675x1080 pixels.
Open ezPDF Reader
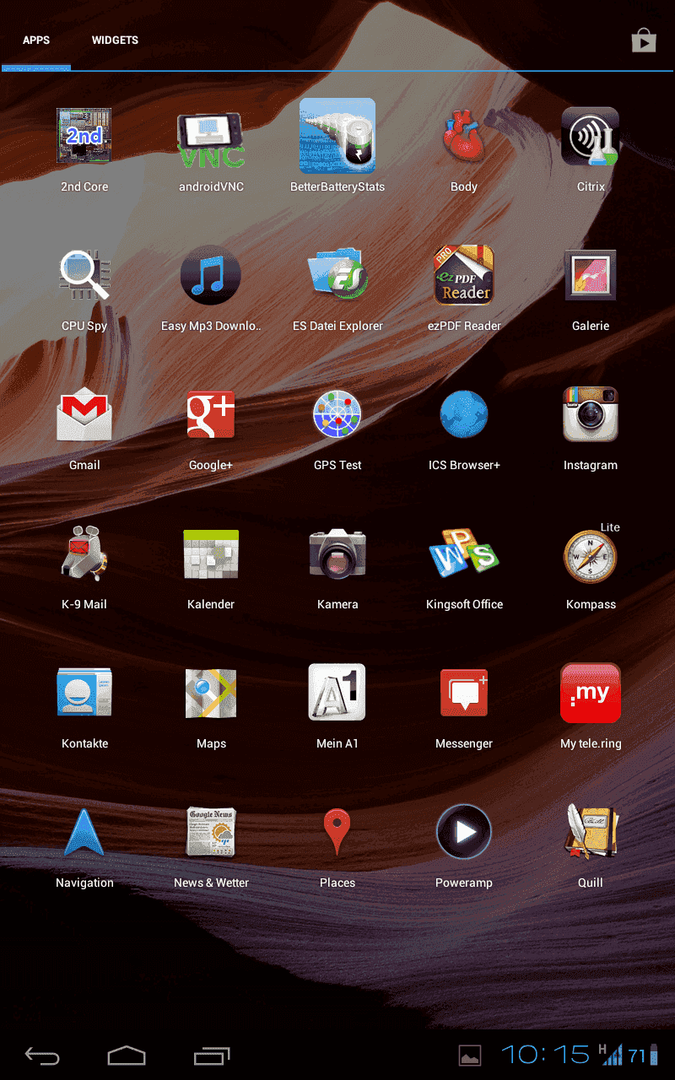[x=464, y=276]
